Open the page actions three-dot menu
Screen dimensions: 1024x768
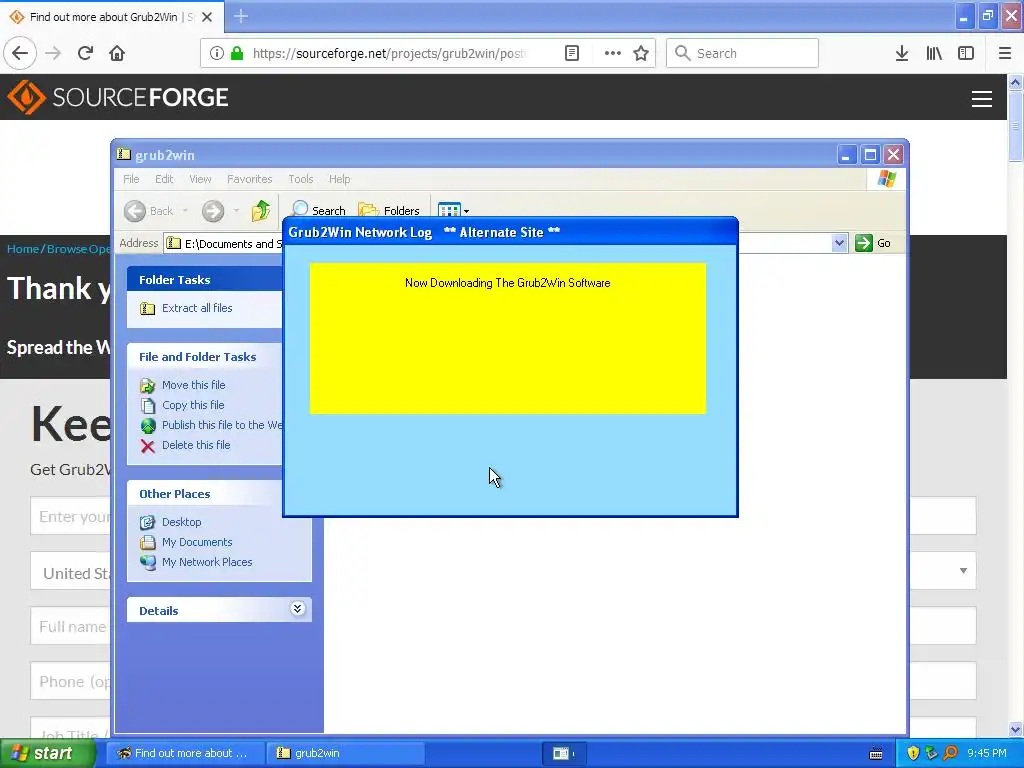click(x=613, y=53)
